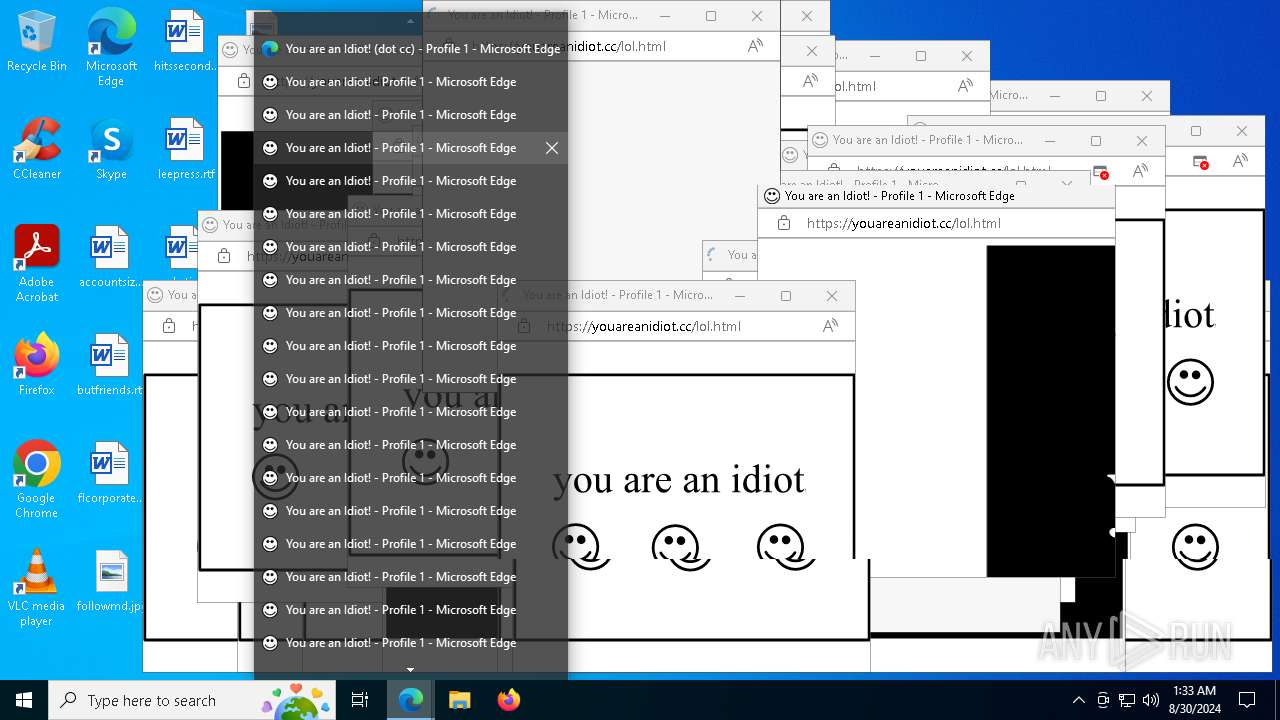This screenshot has width=1280, height=720.
Task: Click lock icon in the fully titled Microsoft Edge window
Action: point(784,223)
